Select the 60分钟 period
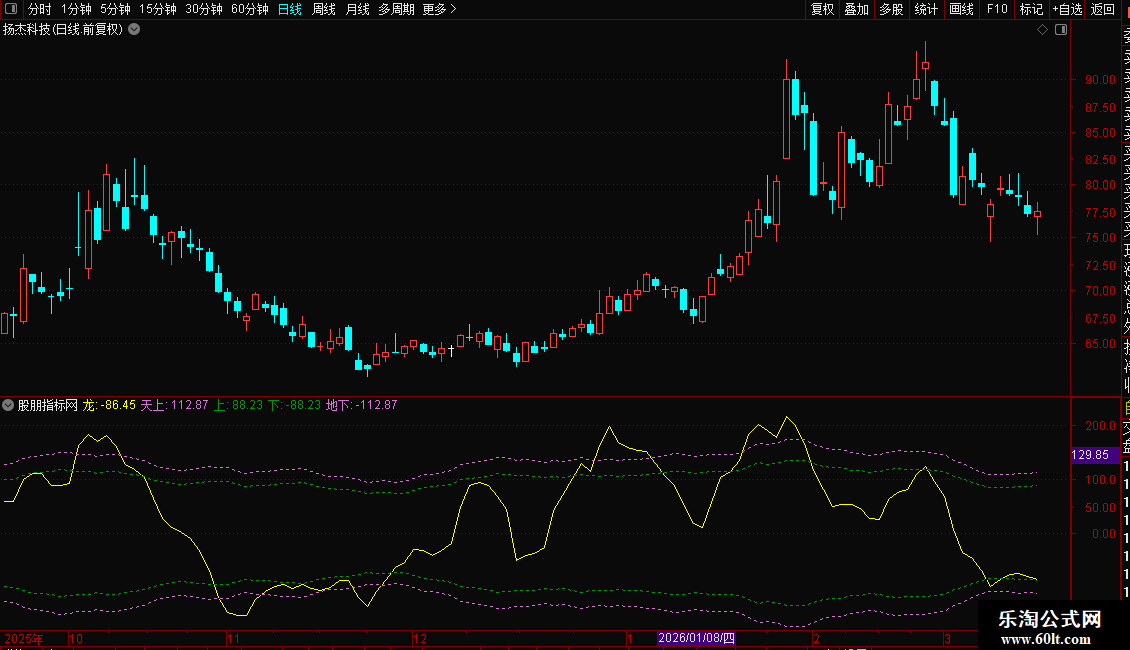Screen dimensions: 1130x650 coord(250,9)
